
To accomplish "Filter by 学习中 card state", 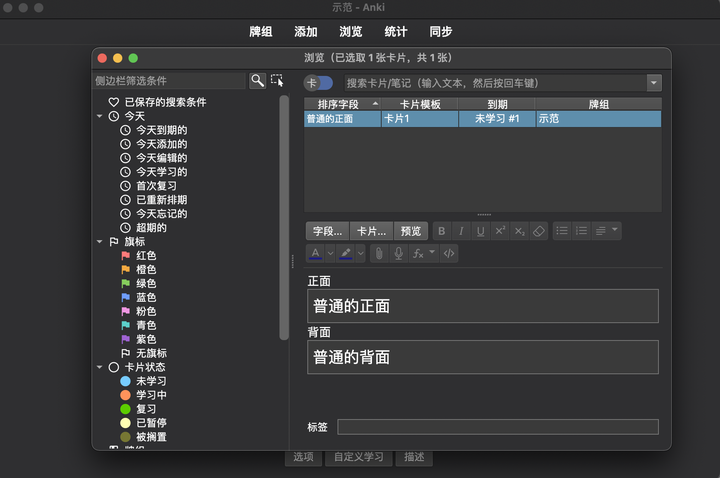I will 143,395.
